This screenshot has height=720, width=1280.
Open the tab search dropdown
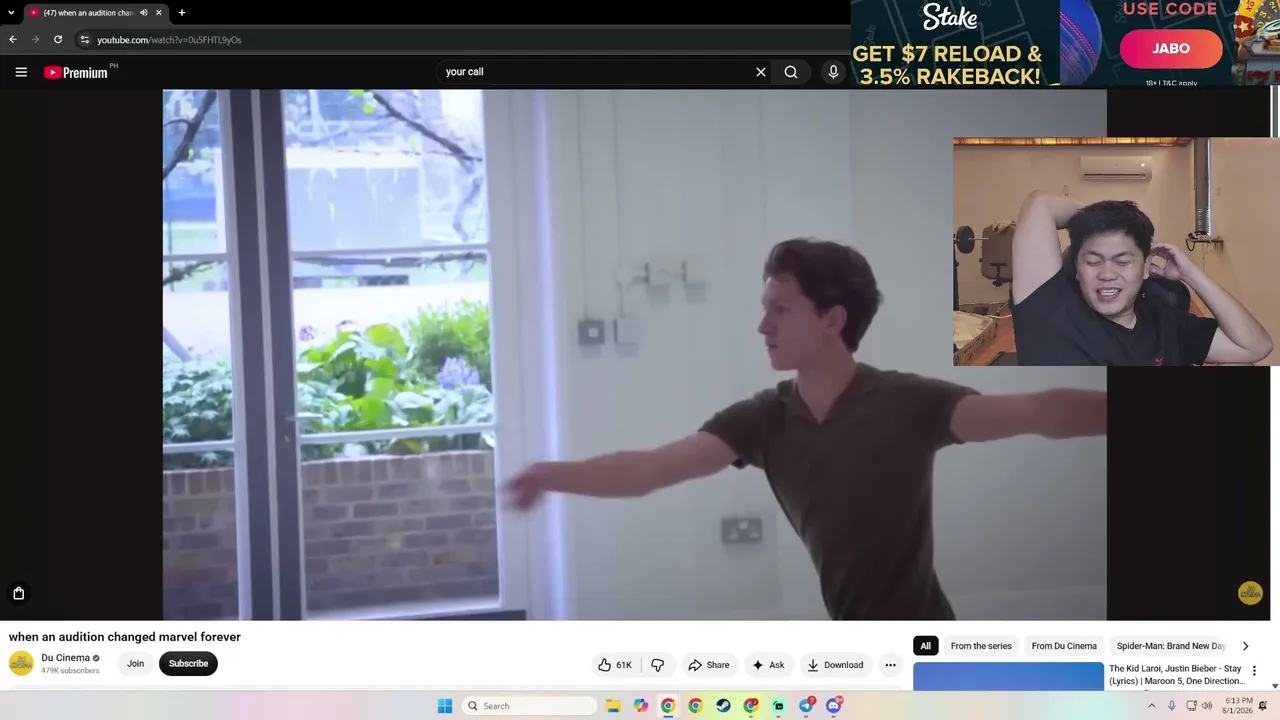click(12, 13)
